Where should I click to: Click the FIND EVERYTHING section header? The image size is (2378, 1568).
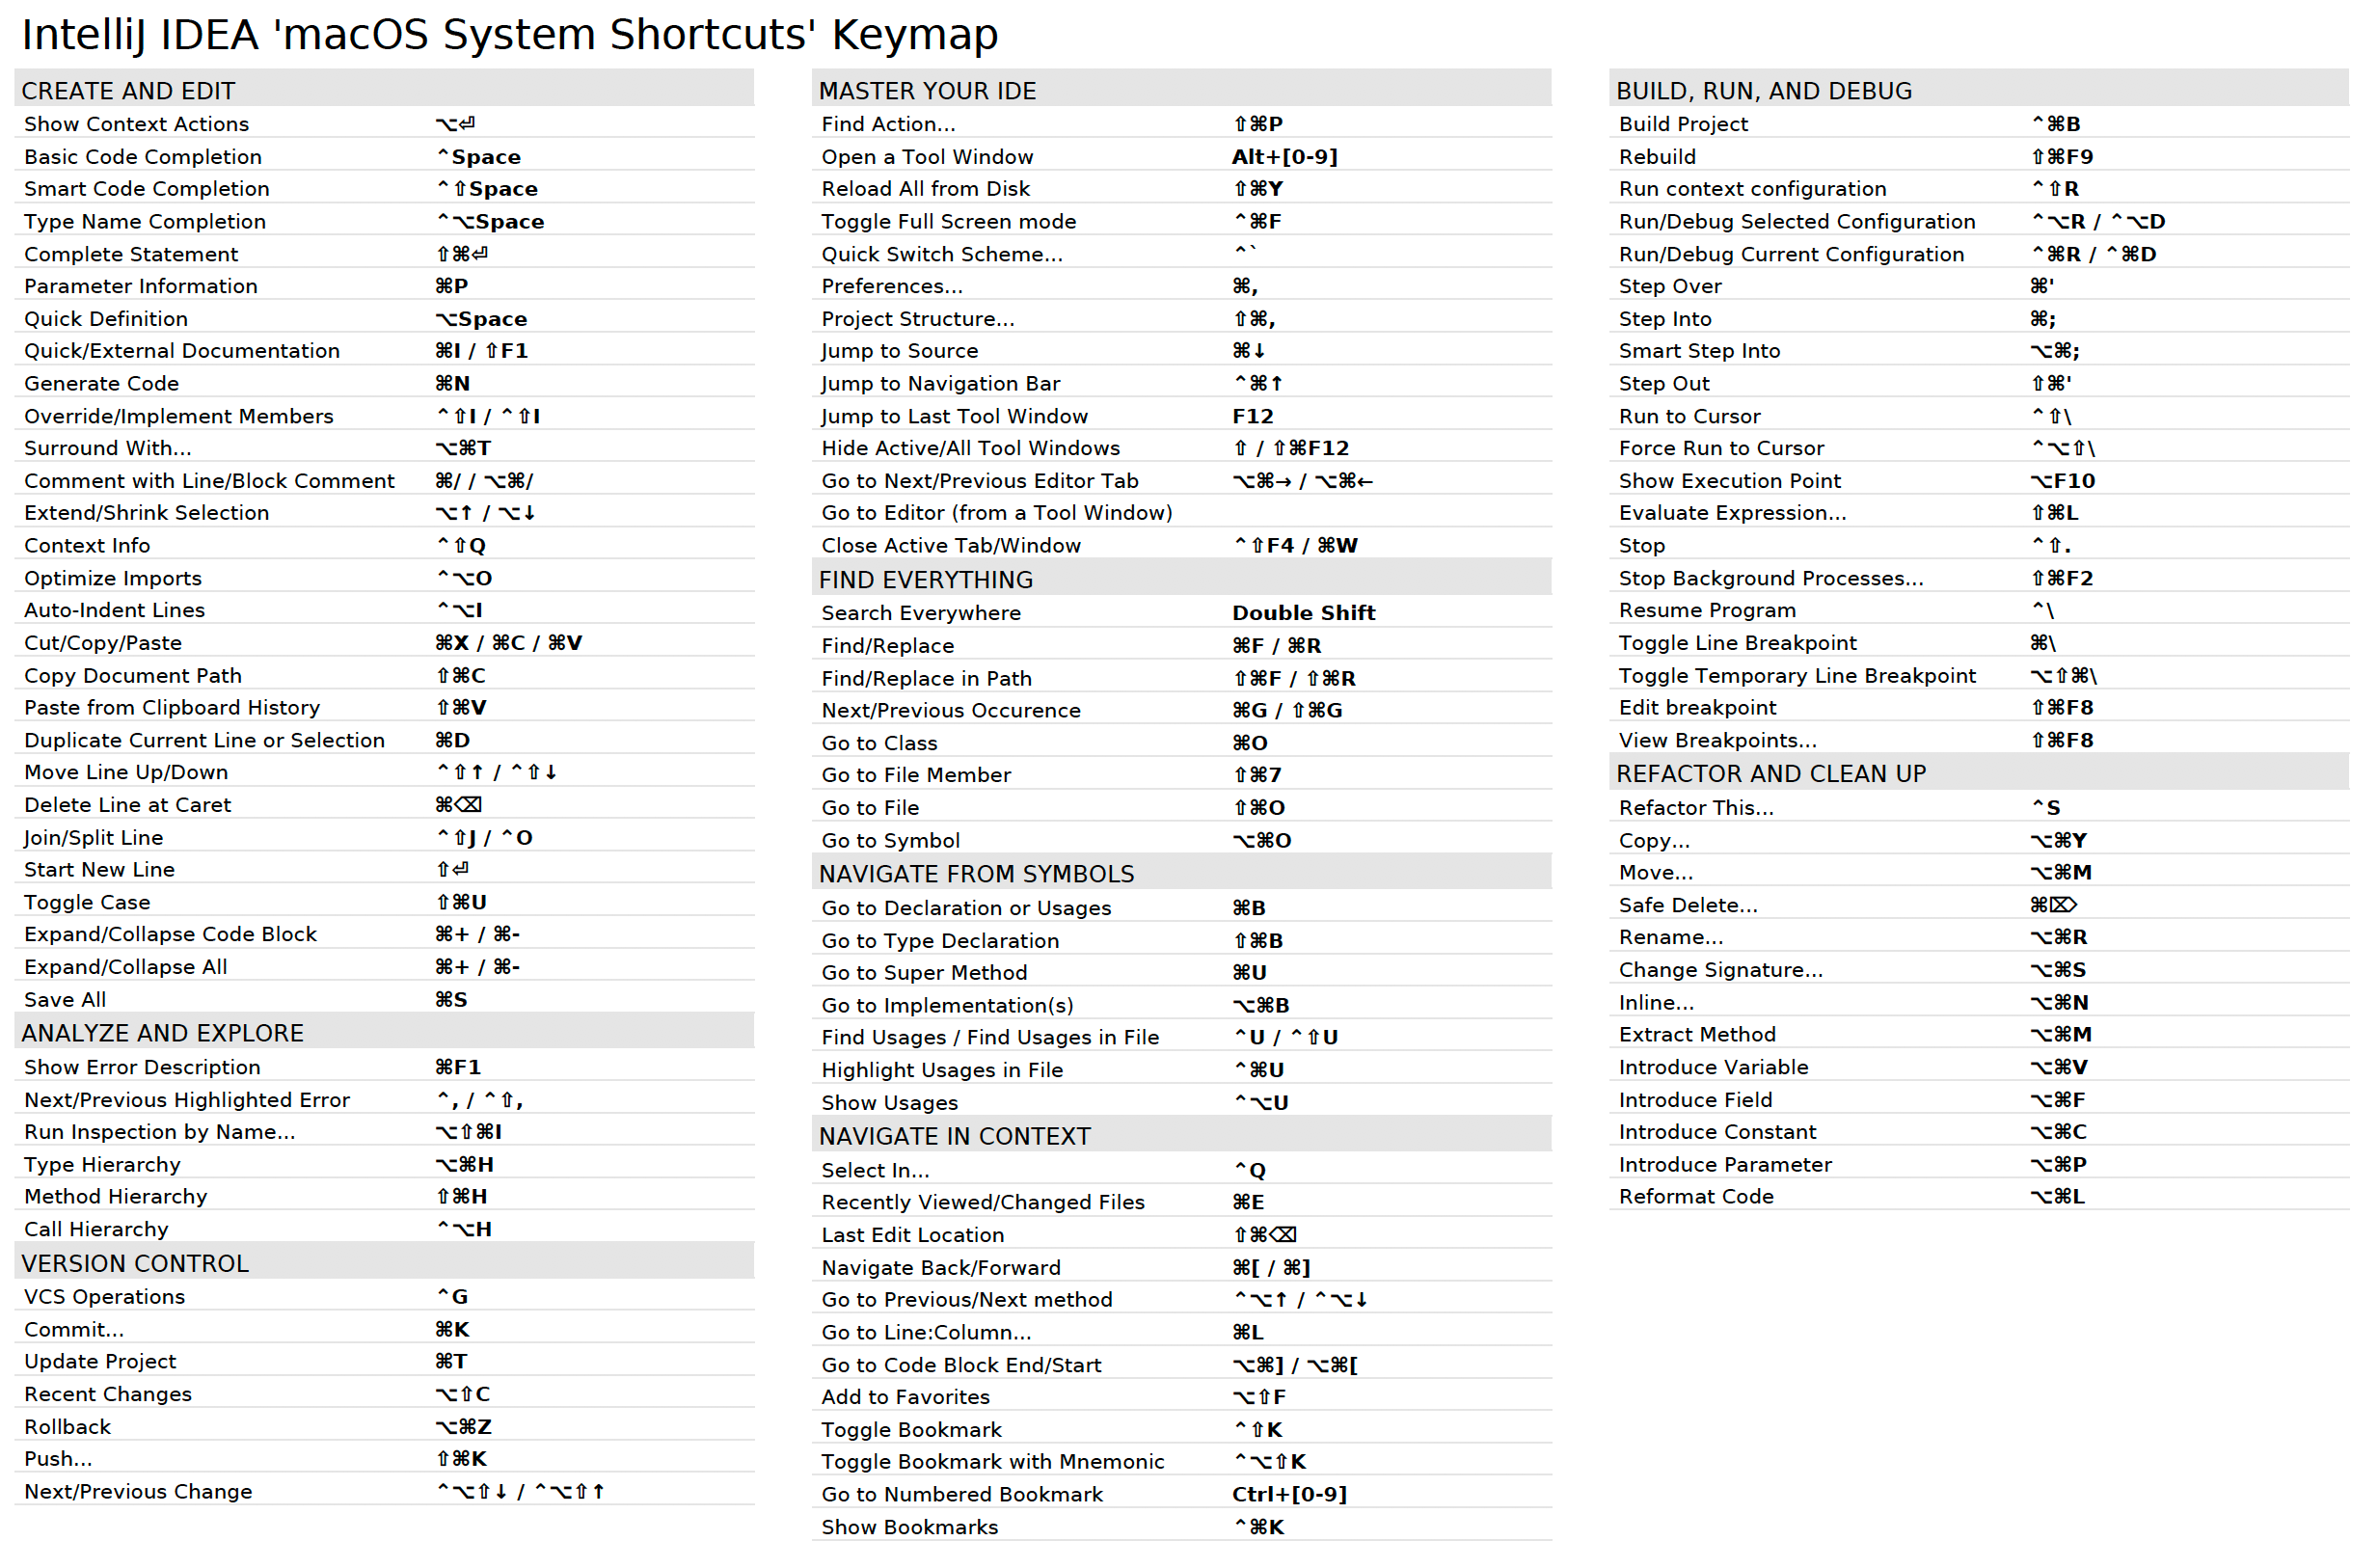925,579
